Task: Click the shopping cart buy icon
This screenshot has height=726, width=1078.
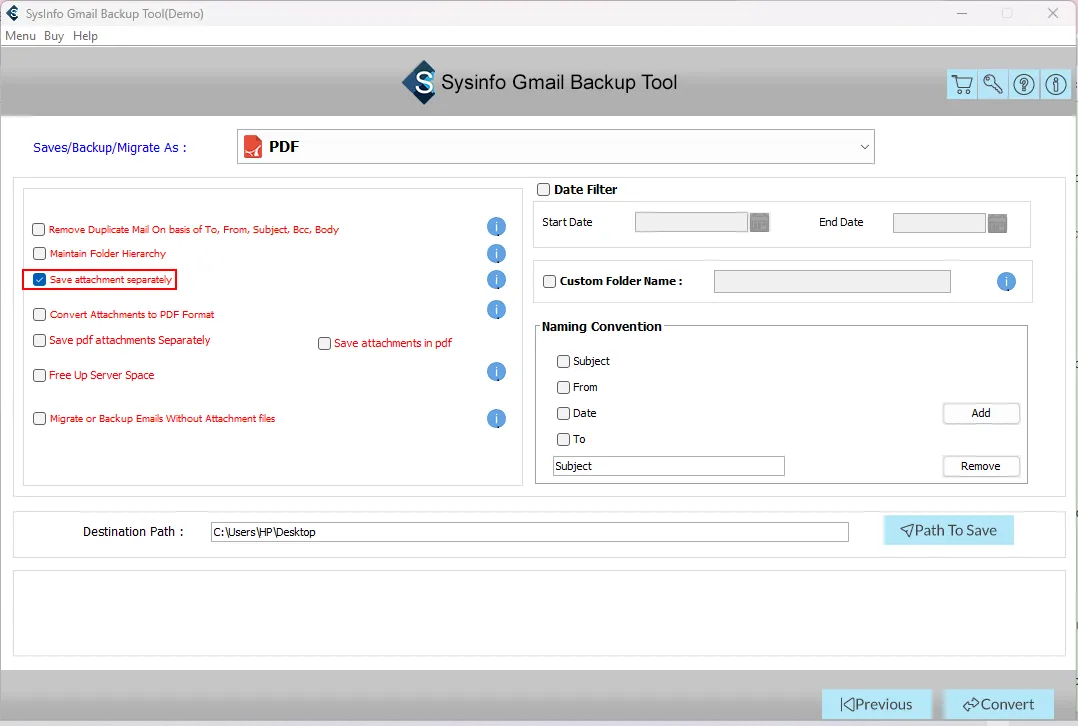Action: click(961, 85)
